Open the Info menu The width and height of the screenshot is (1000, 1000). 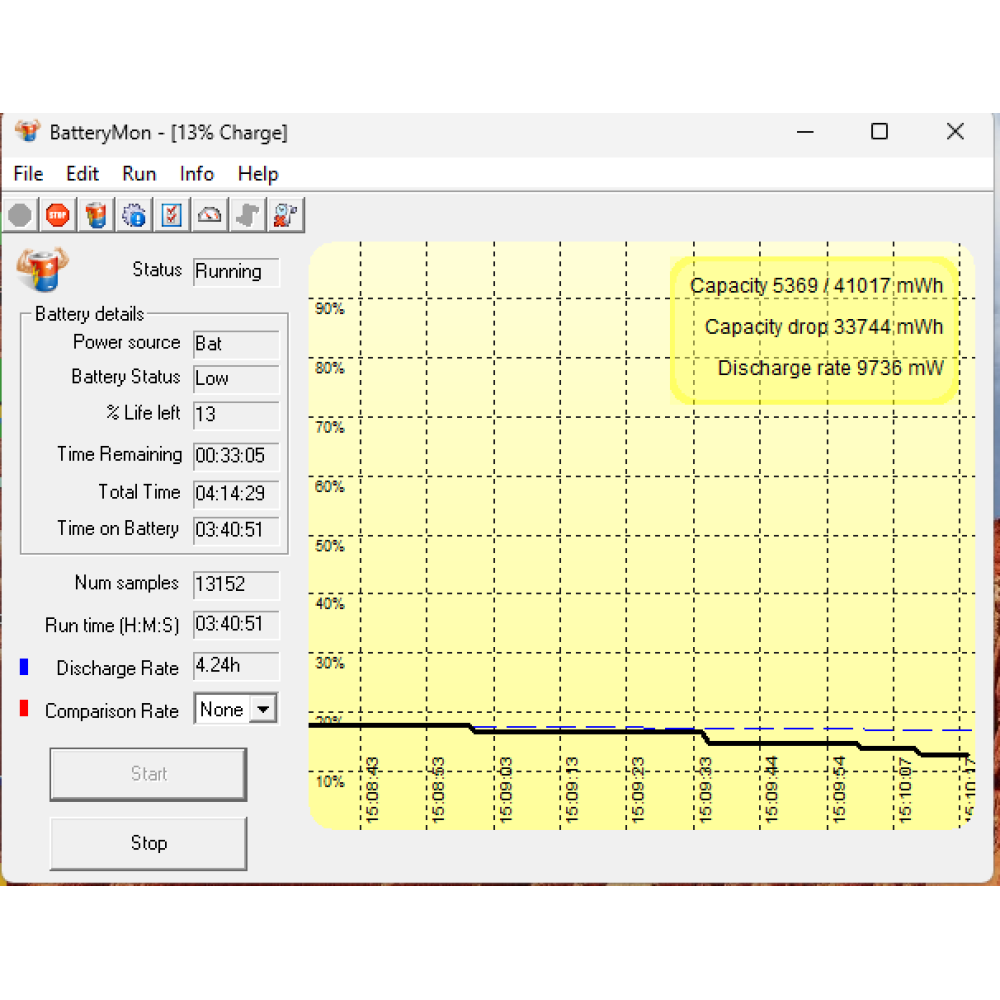coord(197,174)
